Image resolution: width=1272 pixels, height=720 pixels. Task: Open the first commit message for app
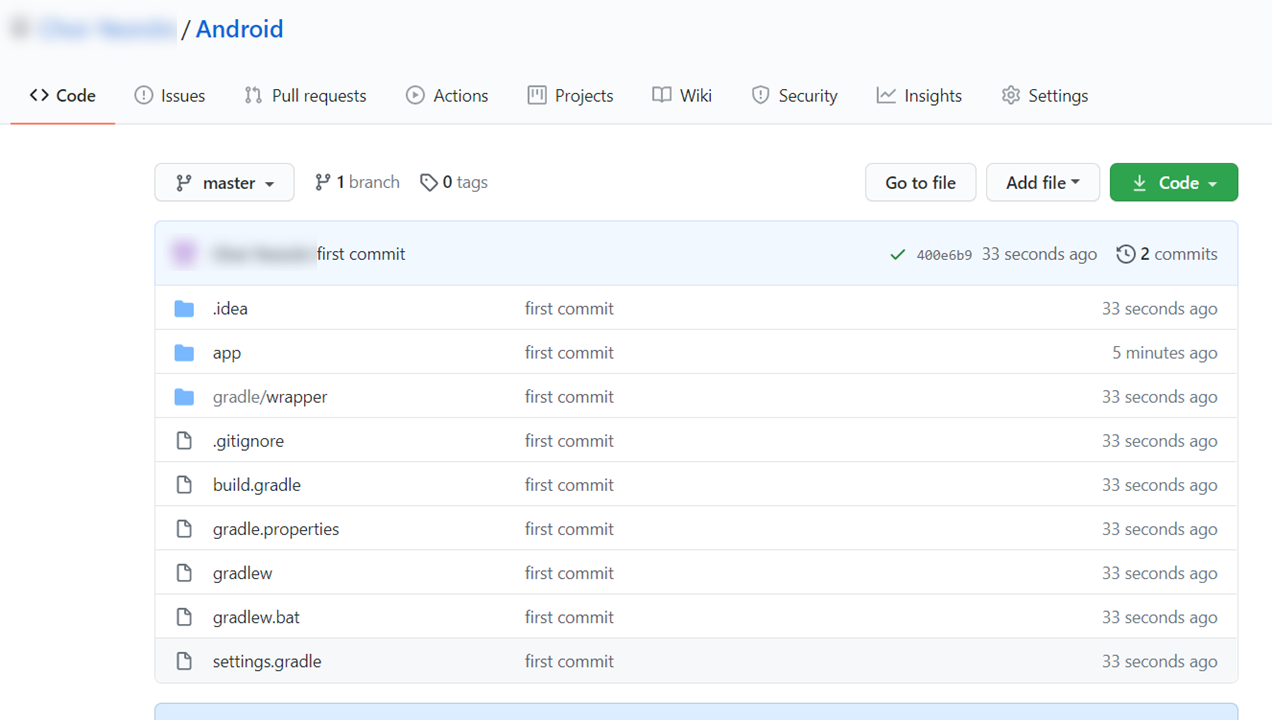[569, 353]
